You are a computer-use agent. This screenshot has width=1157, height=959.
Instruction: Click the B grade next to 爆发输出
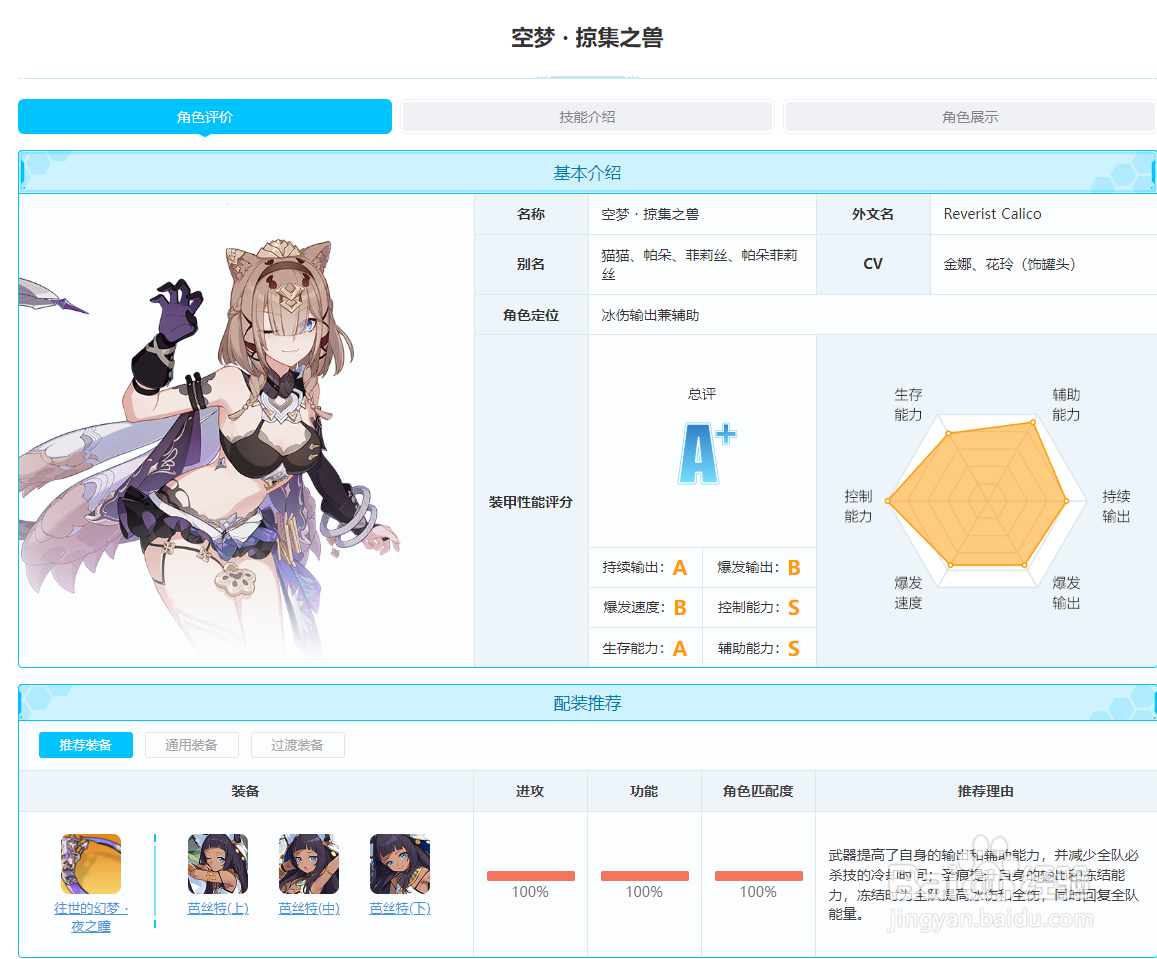coord(797,567)
